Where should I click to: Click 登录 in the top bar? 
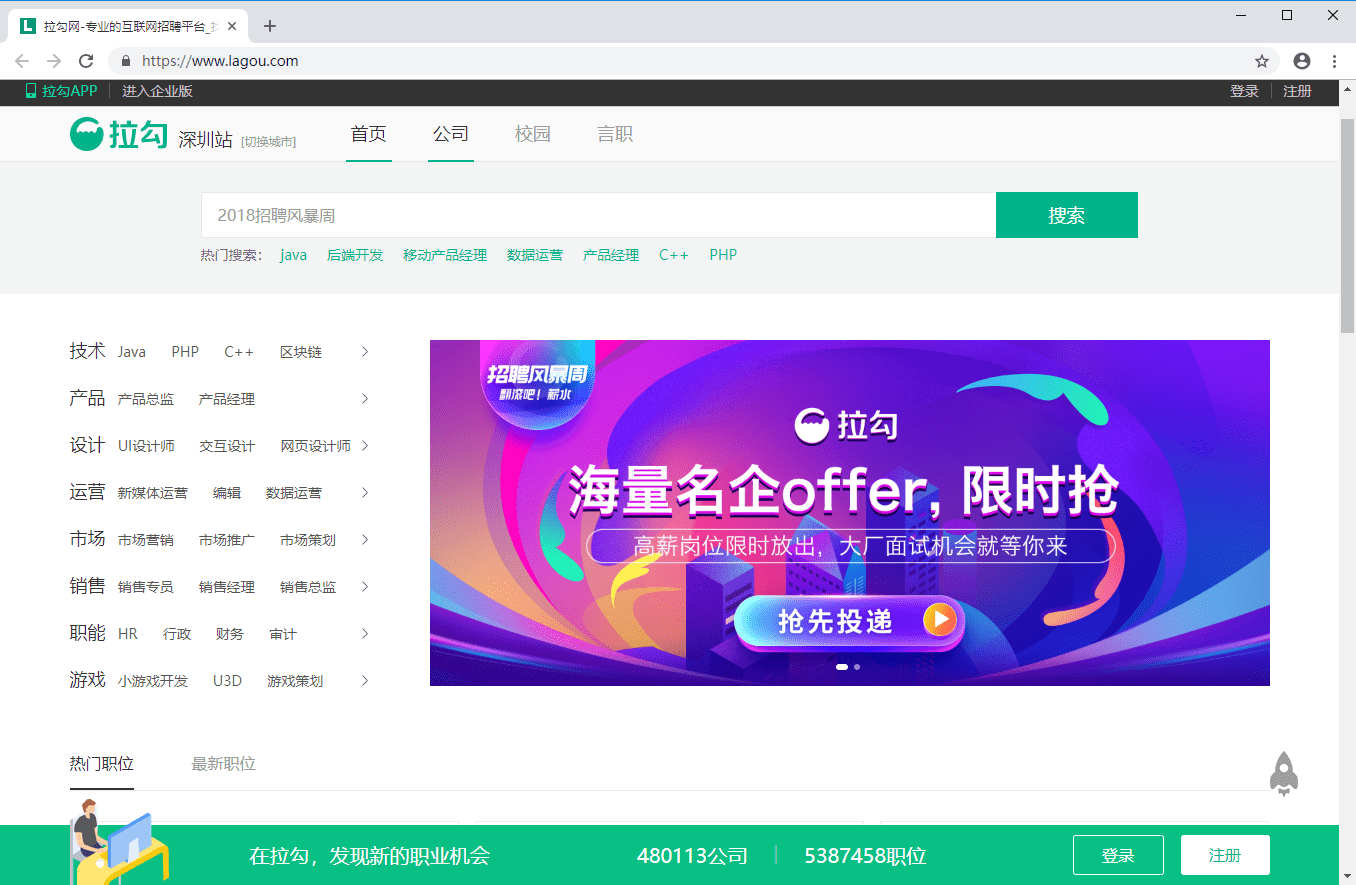tap(1245, 91)
